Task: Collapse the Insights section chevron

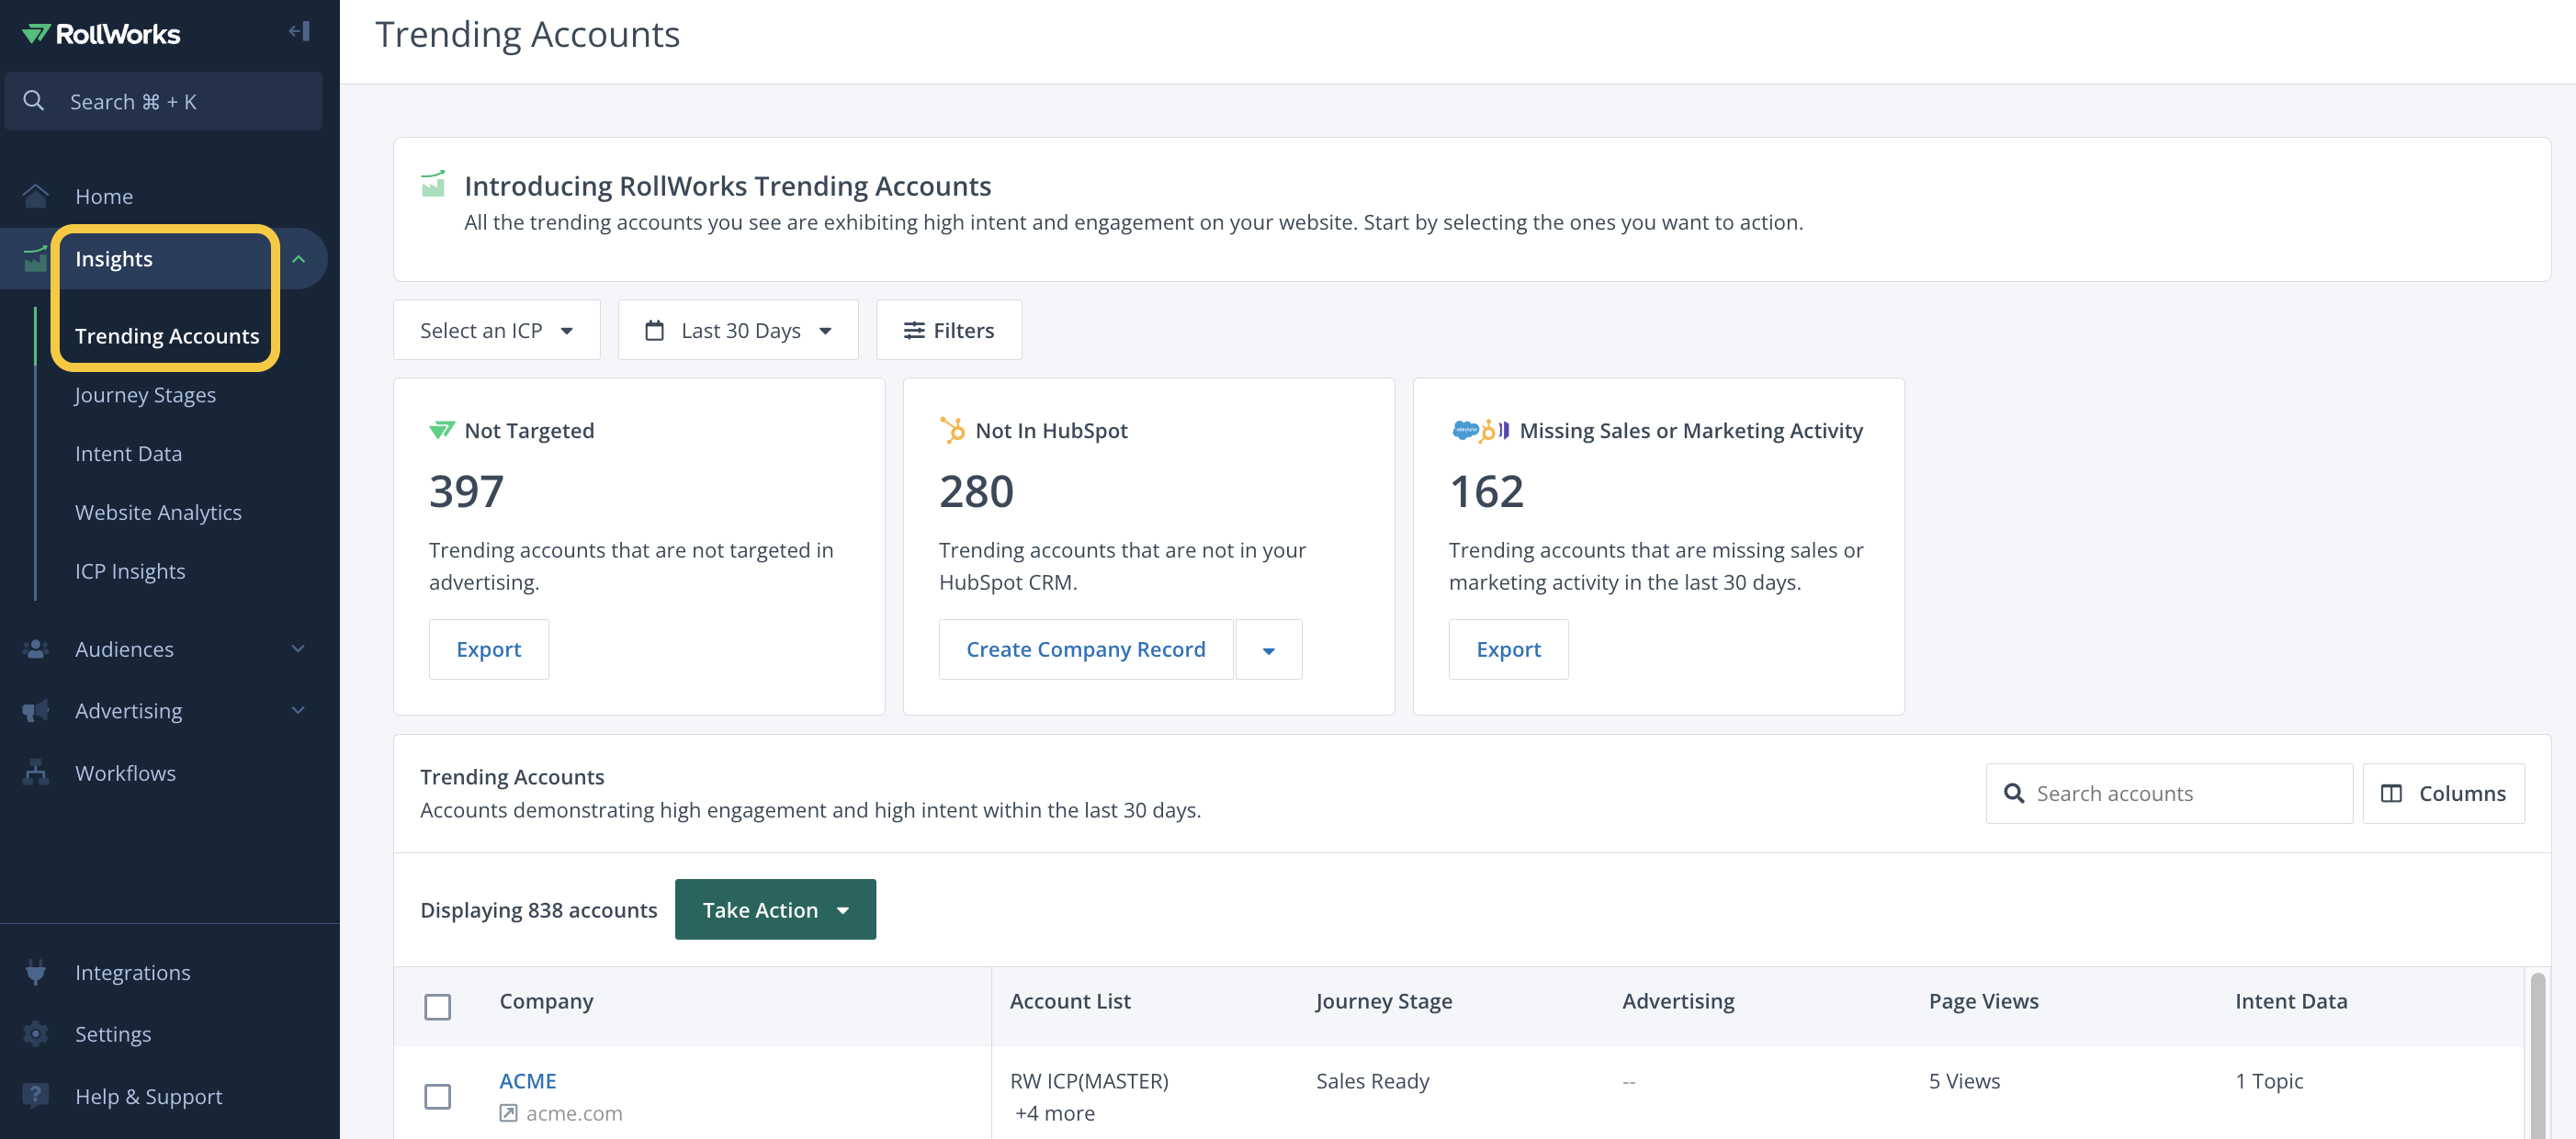Action: pyautogui.click(x=298, y=259)
